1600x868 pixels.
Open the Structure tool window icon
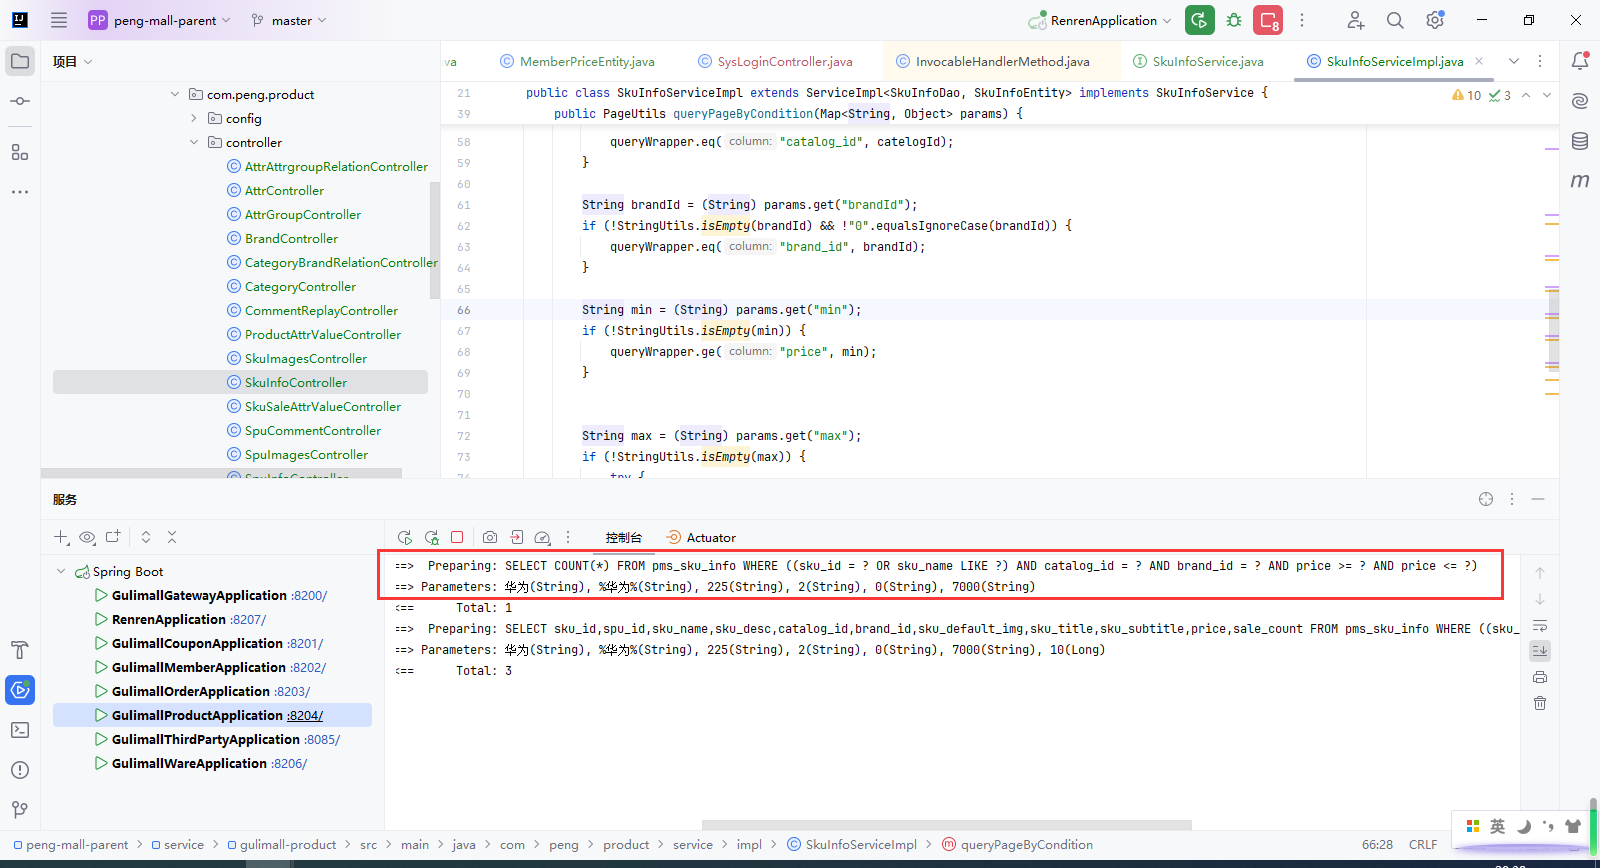click(x=20, y=152)
